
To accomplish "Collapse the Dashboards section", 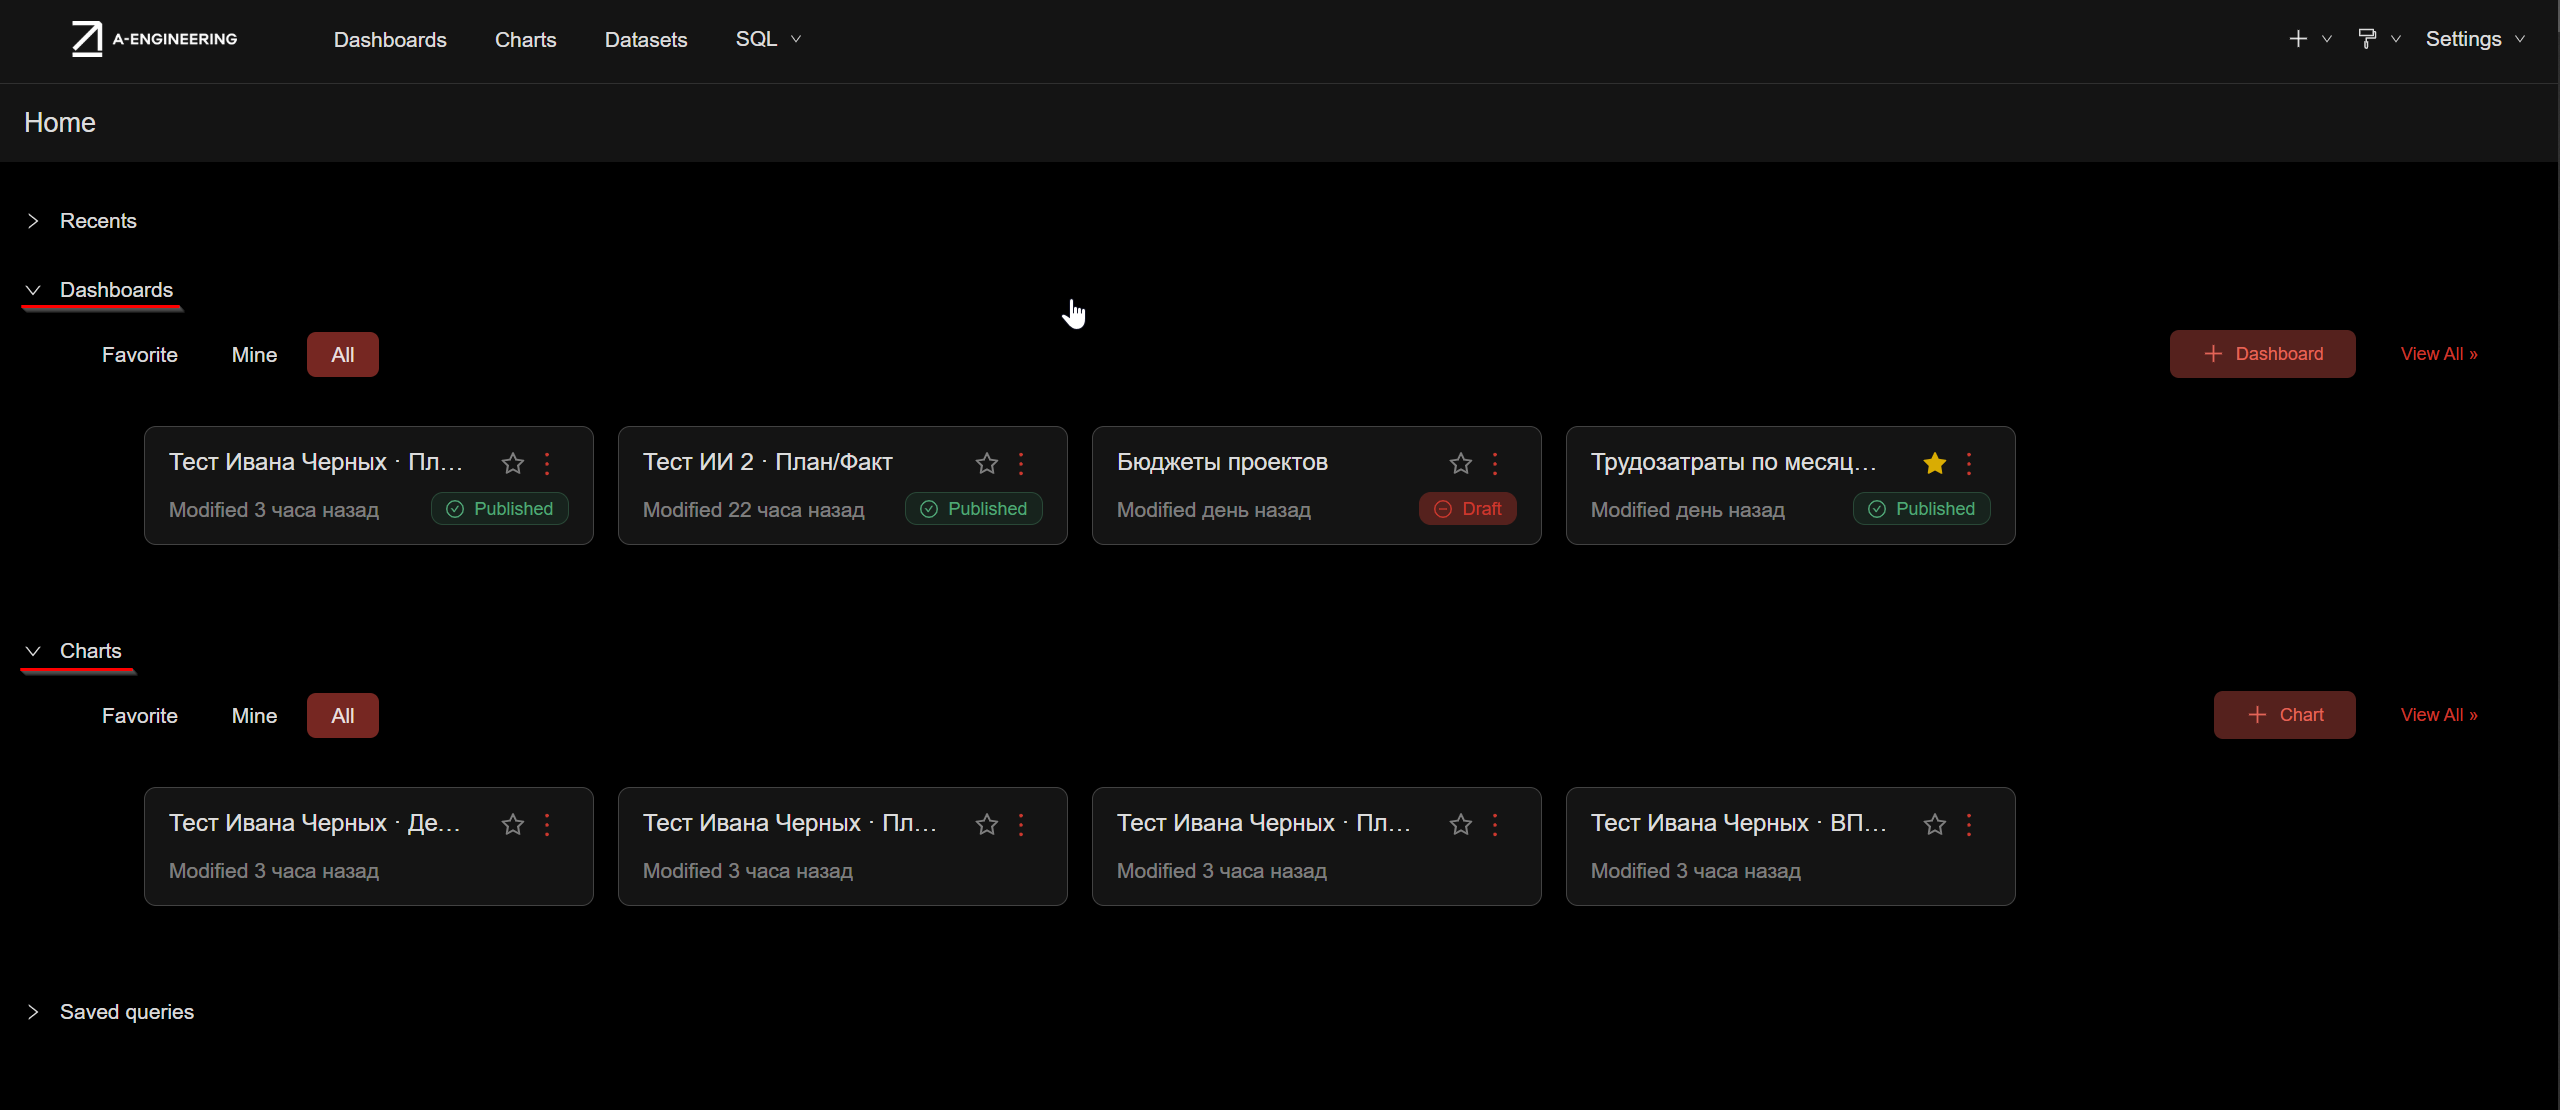I will (100, 290).
